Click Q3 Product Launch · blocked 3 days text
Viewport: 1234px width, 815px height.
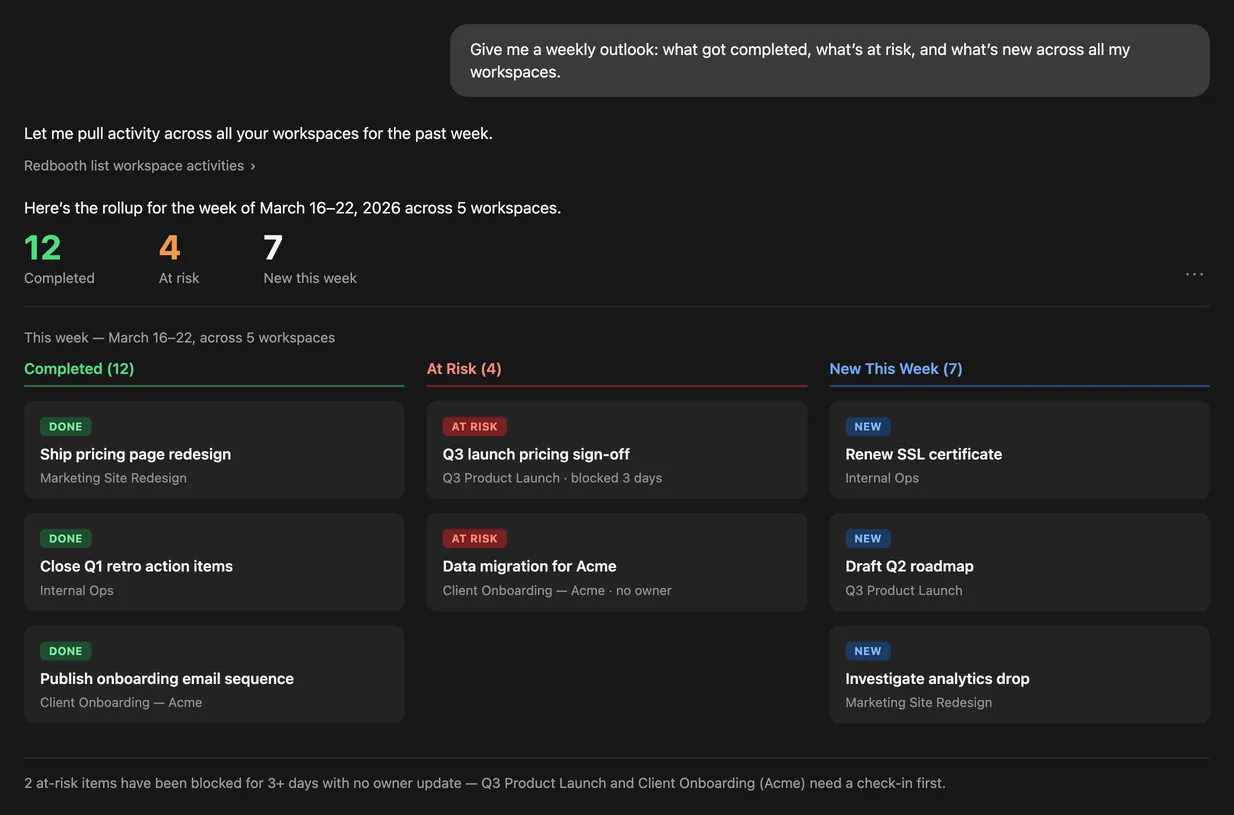tap(552, 478)
